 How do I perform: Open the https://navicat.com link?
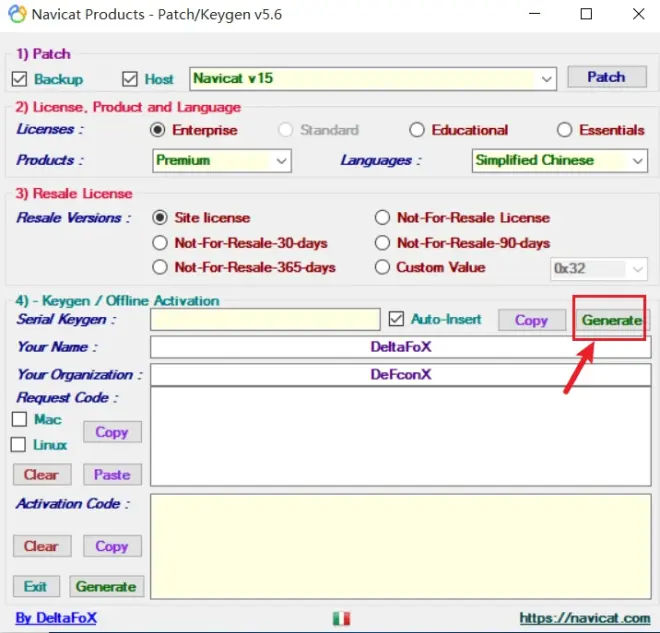(x=585, y=618)
